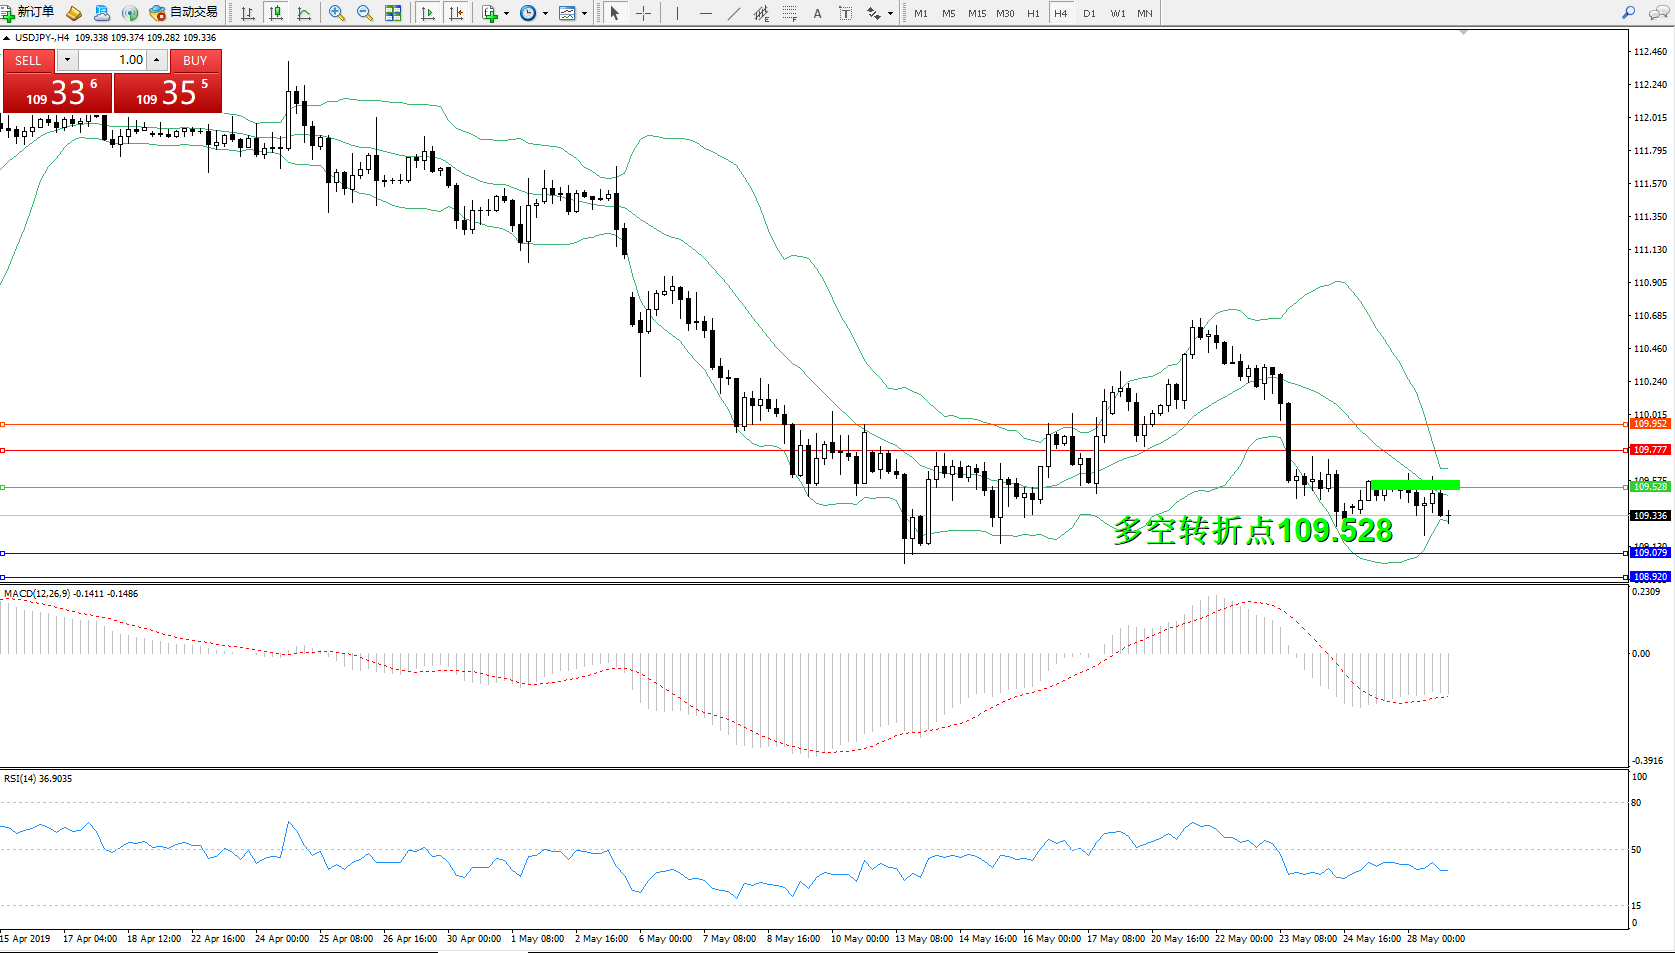Select the text label 'A' tool
1675x953 pixels.
(817, 13)
